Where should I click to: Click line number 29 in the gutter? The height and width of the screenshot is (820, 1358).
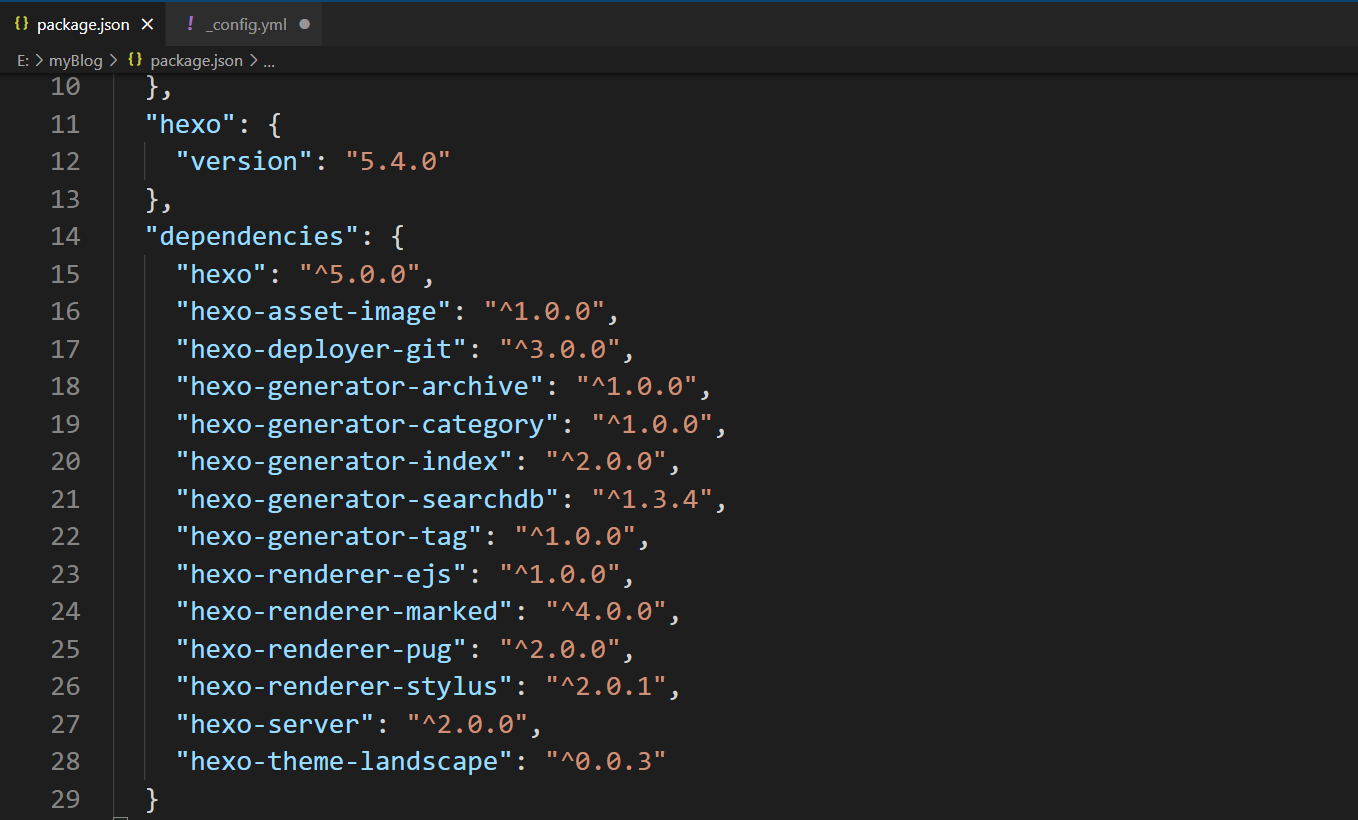point(64,800)
